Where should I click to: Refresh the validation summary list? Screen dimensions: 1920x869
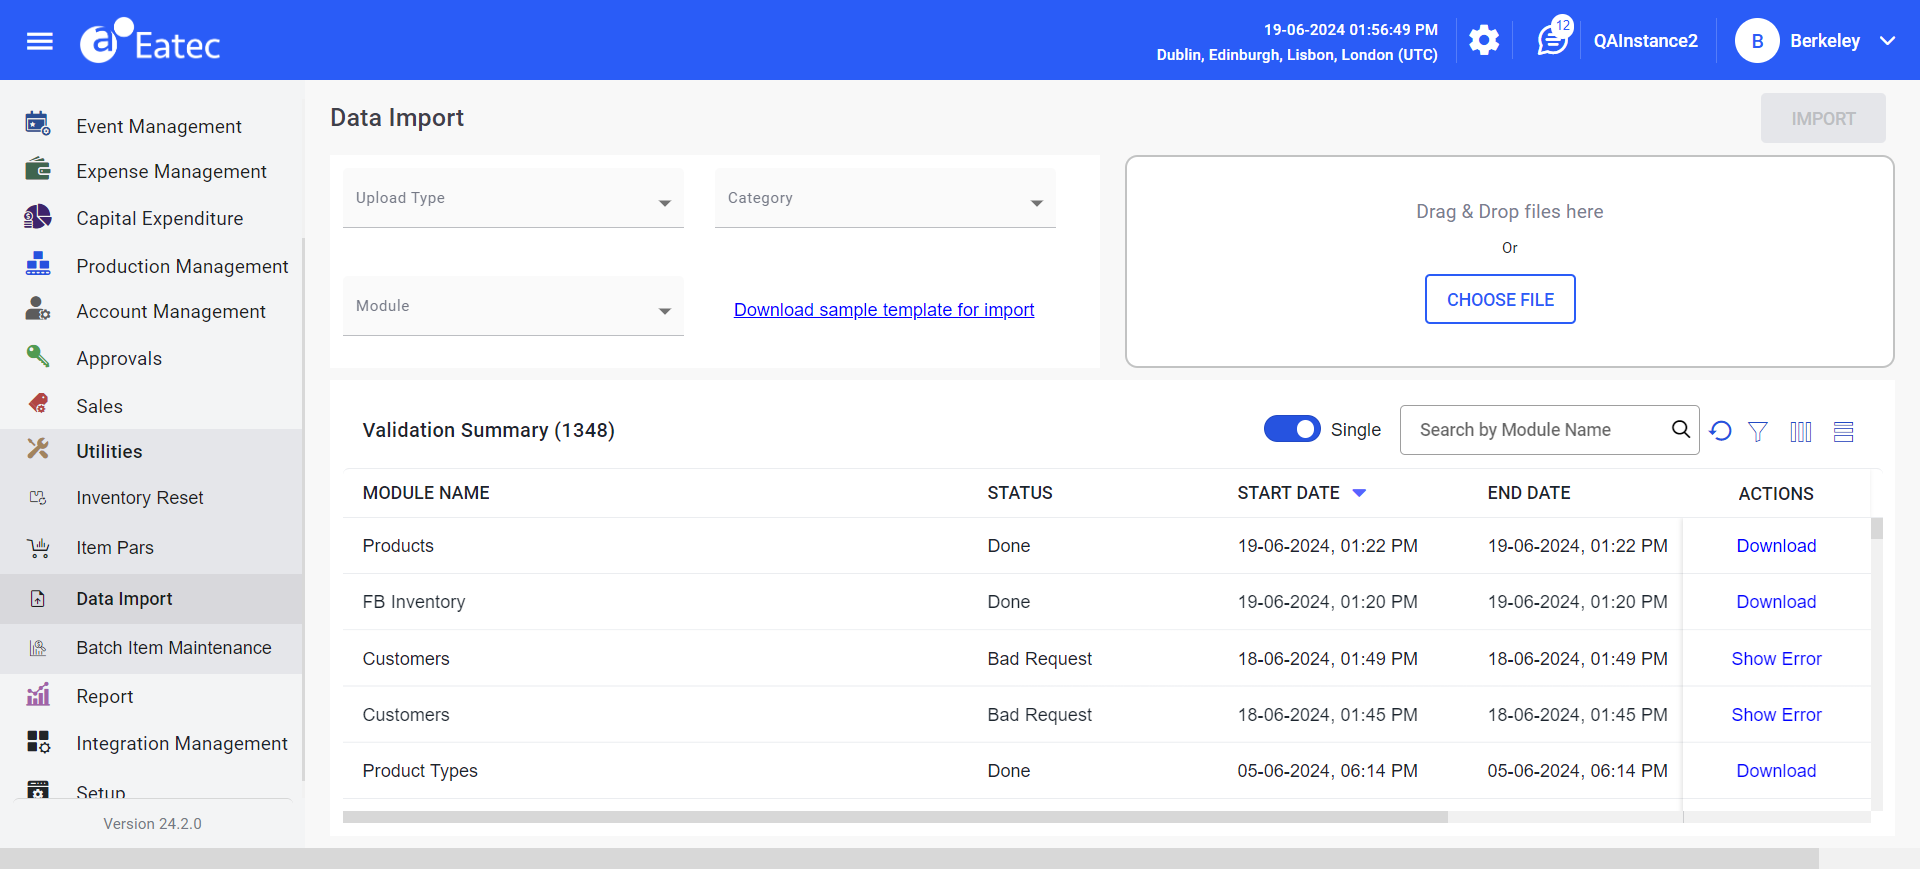(x=1720, y=431)
